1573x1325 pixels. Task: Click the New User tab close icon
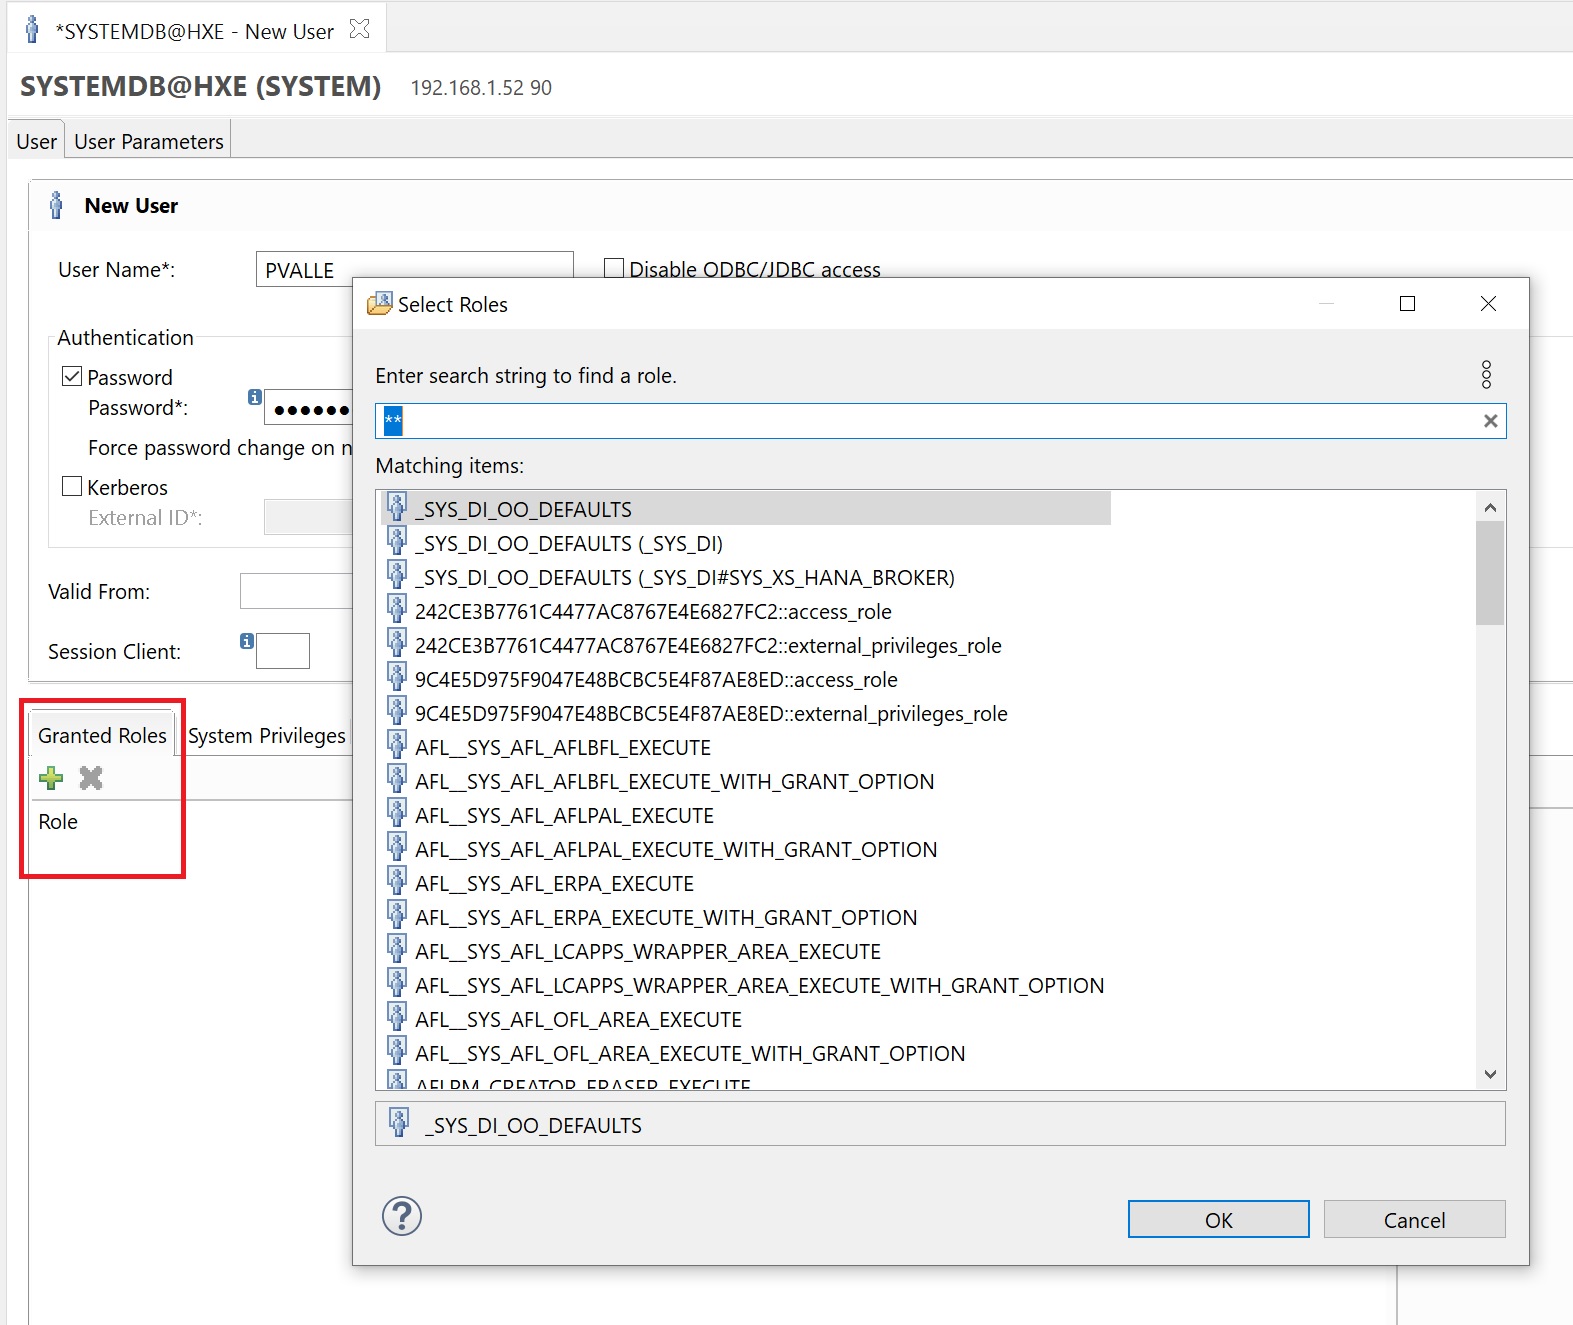[360, 30]
